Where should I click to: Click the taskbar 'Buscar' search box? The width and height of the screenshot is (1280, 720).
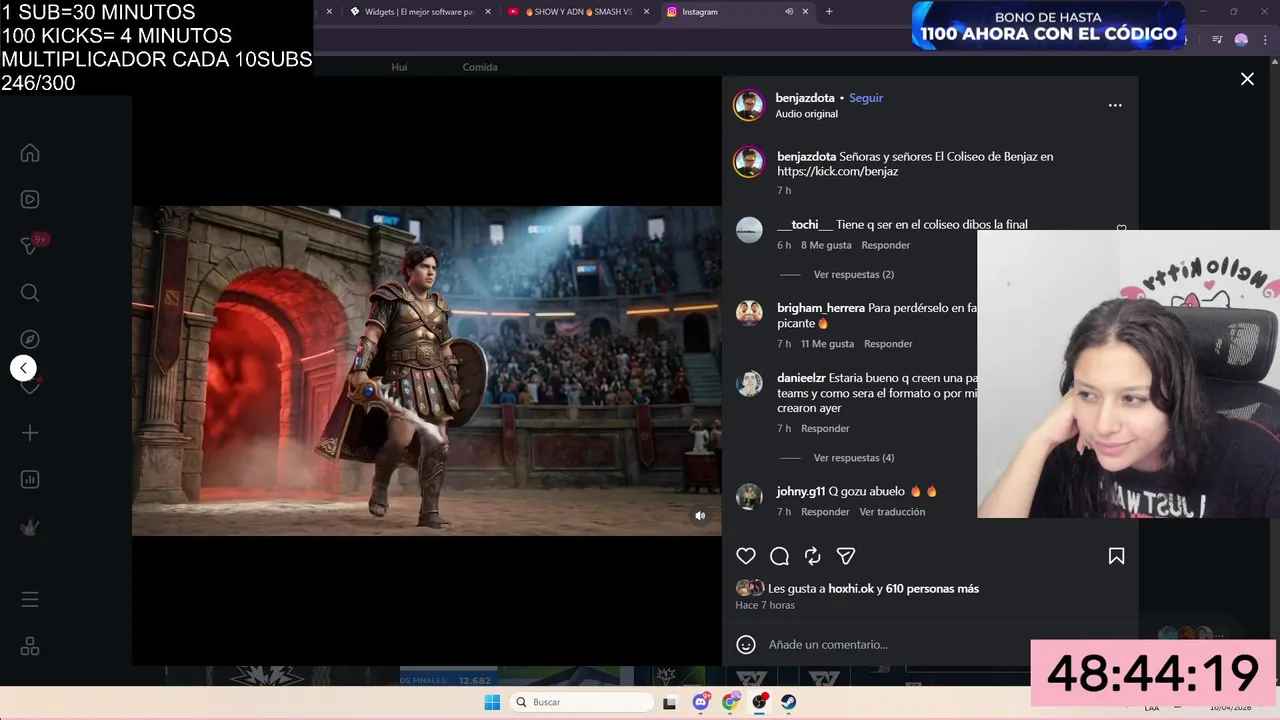[x=582, y=702]
